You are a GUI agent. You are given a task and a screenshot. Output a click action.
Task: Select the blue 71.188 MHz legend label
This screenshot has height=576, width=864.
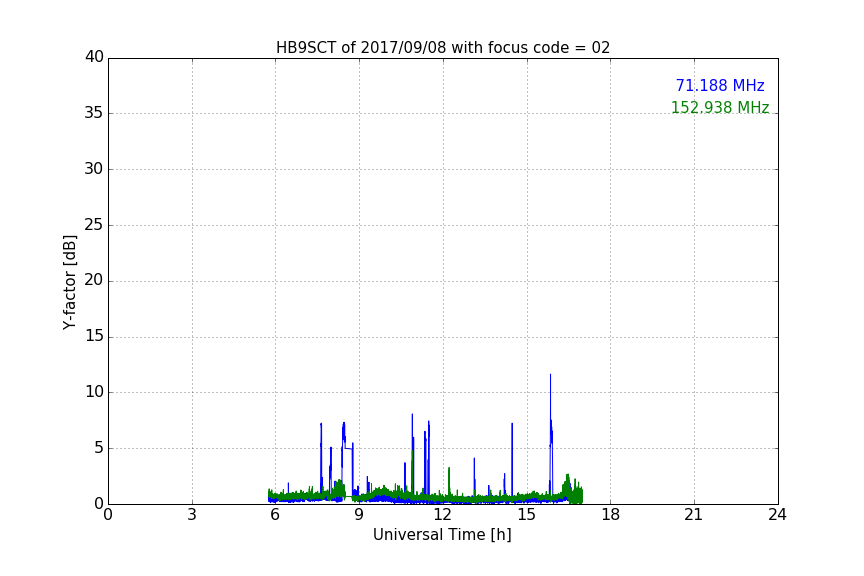point(720,85)
